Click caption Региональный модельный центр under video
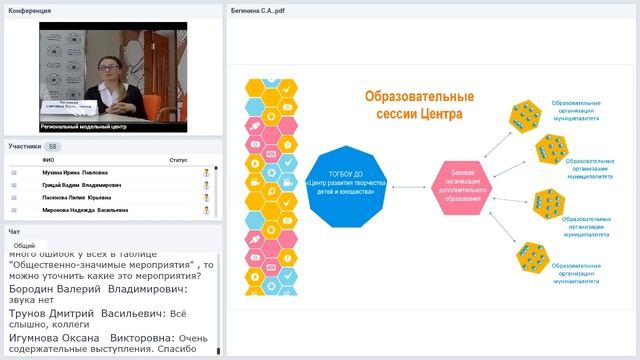Viewport: 640px width, 360px height. (x=84, y=127)
